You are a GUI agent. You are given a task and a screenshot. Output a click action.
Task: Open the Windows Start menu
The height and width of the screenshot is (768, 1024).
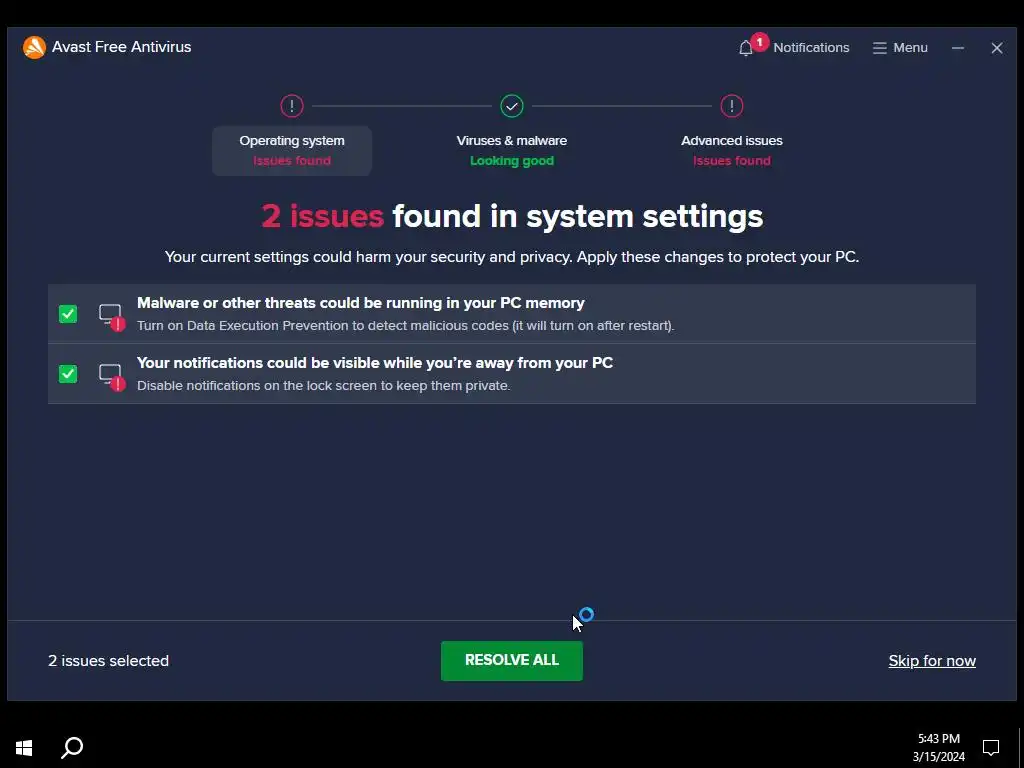click(24, 747)
